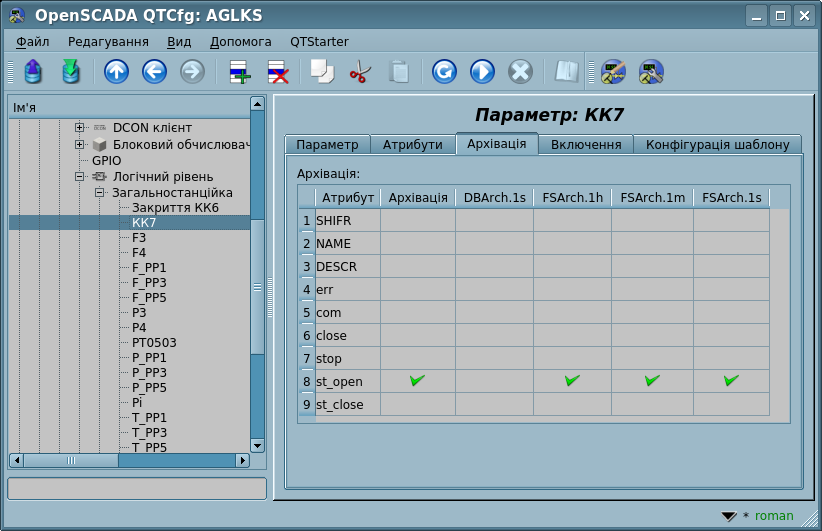Expand the DCON клієнт tree node
Screen dimensions: 822x531
tap(80, 128)
